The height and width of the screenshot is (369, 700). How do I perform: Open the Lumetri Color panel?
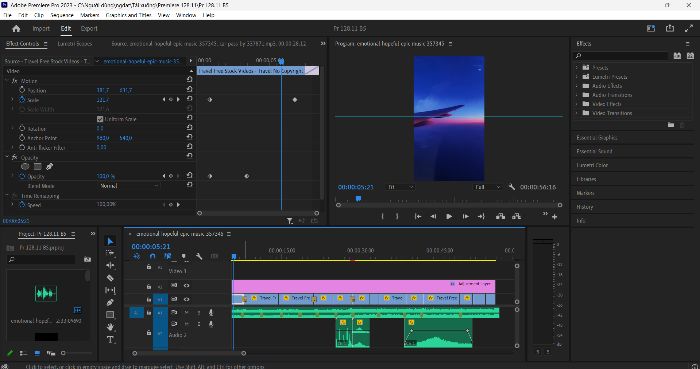592,165
